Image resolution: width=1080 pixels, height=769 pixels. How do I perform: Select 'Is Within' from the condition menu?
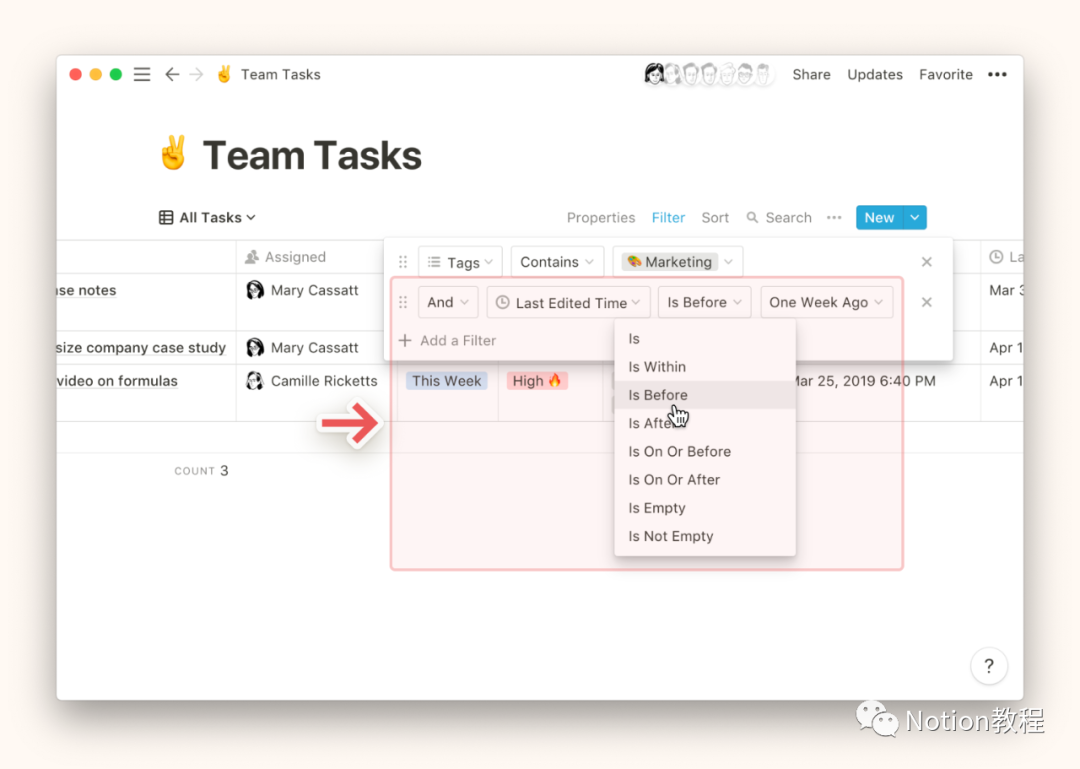click(x=657, y=367)
